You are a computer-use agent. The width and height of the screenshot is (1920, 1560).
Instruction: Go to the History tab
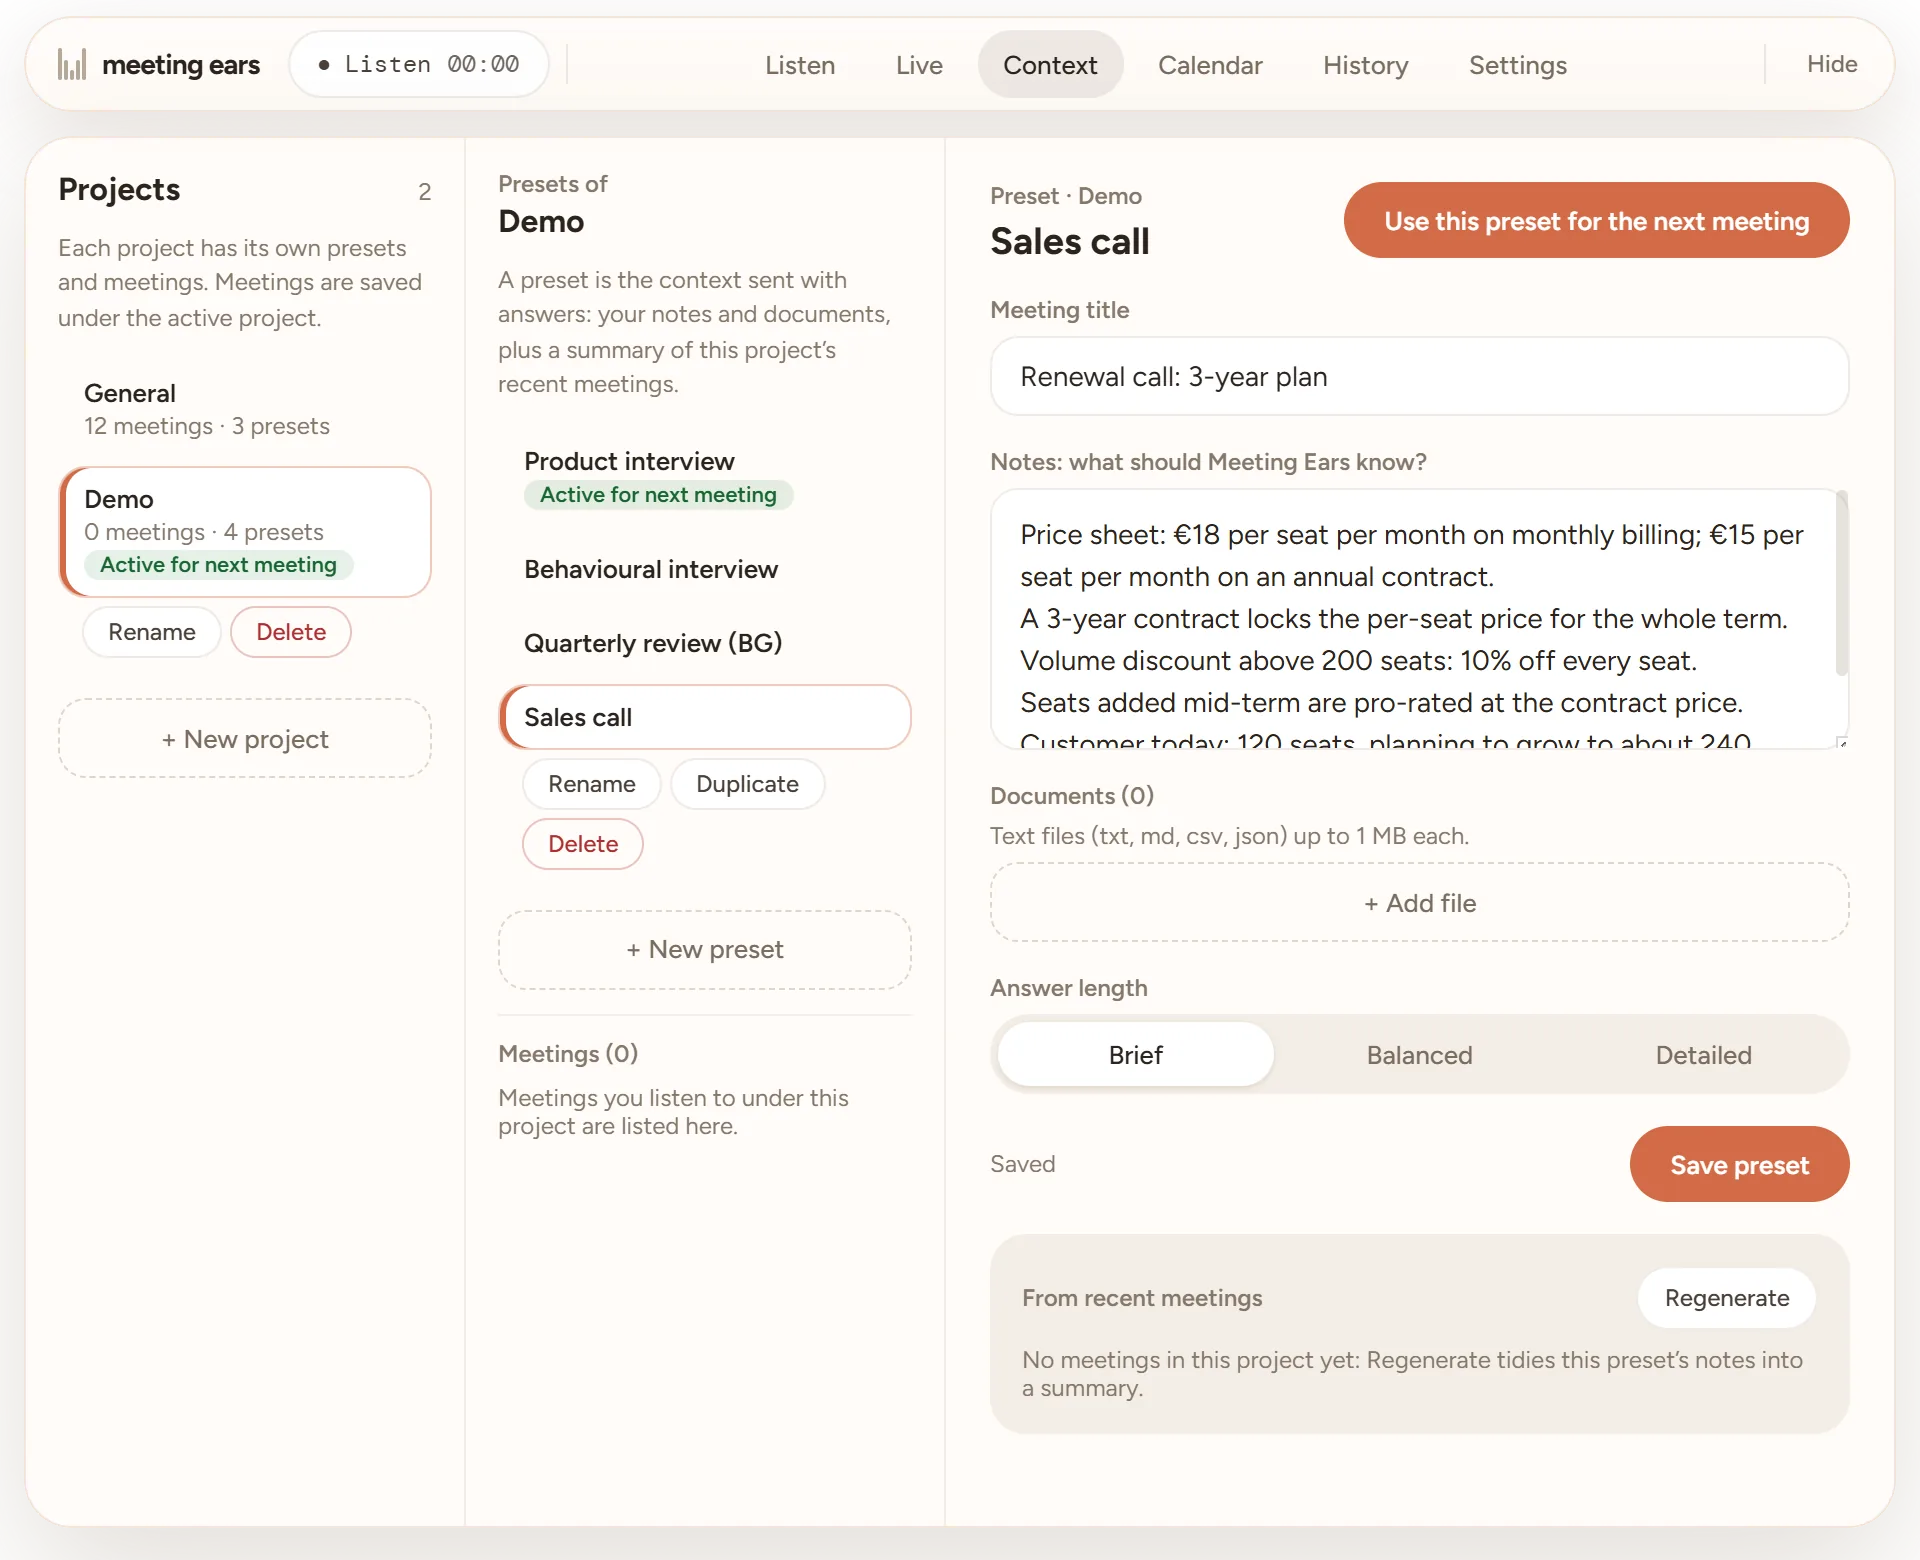pos(1365,65)
